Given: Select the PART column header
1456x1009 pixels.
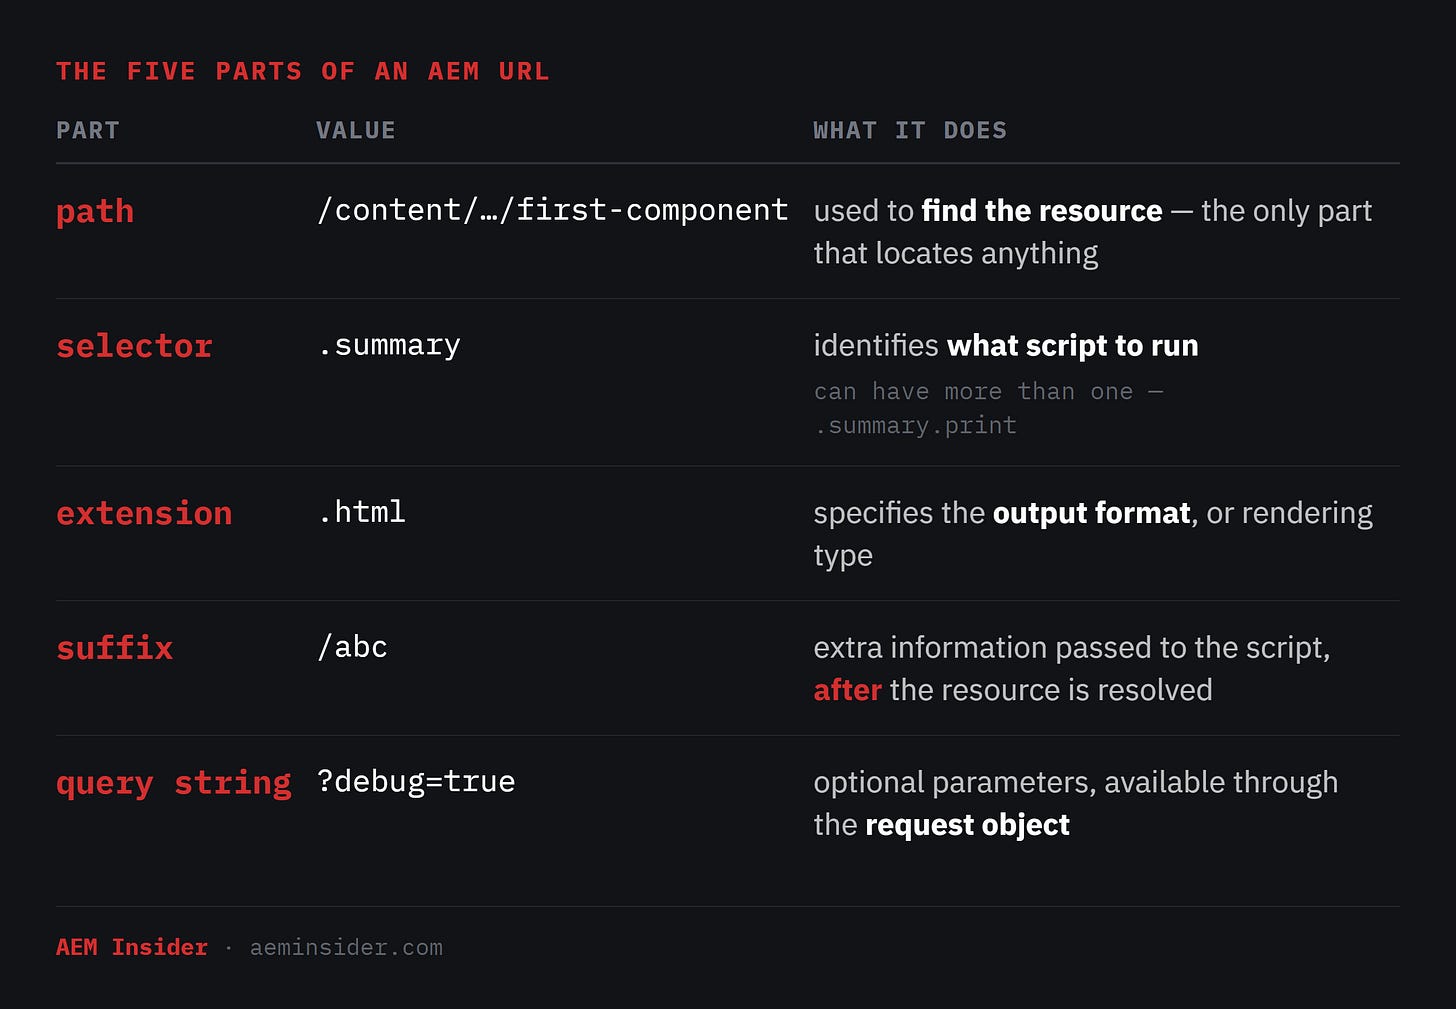Looking at the screenshot, I should pyautogui.click(x=88, y=131).
